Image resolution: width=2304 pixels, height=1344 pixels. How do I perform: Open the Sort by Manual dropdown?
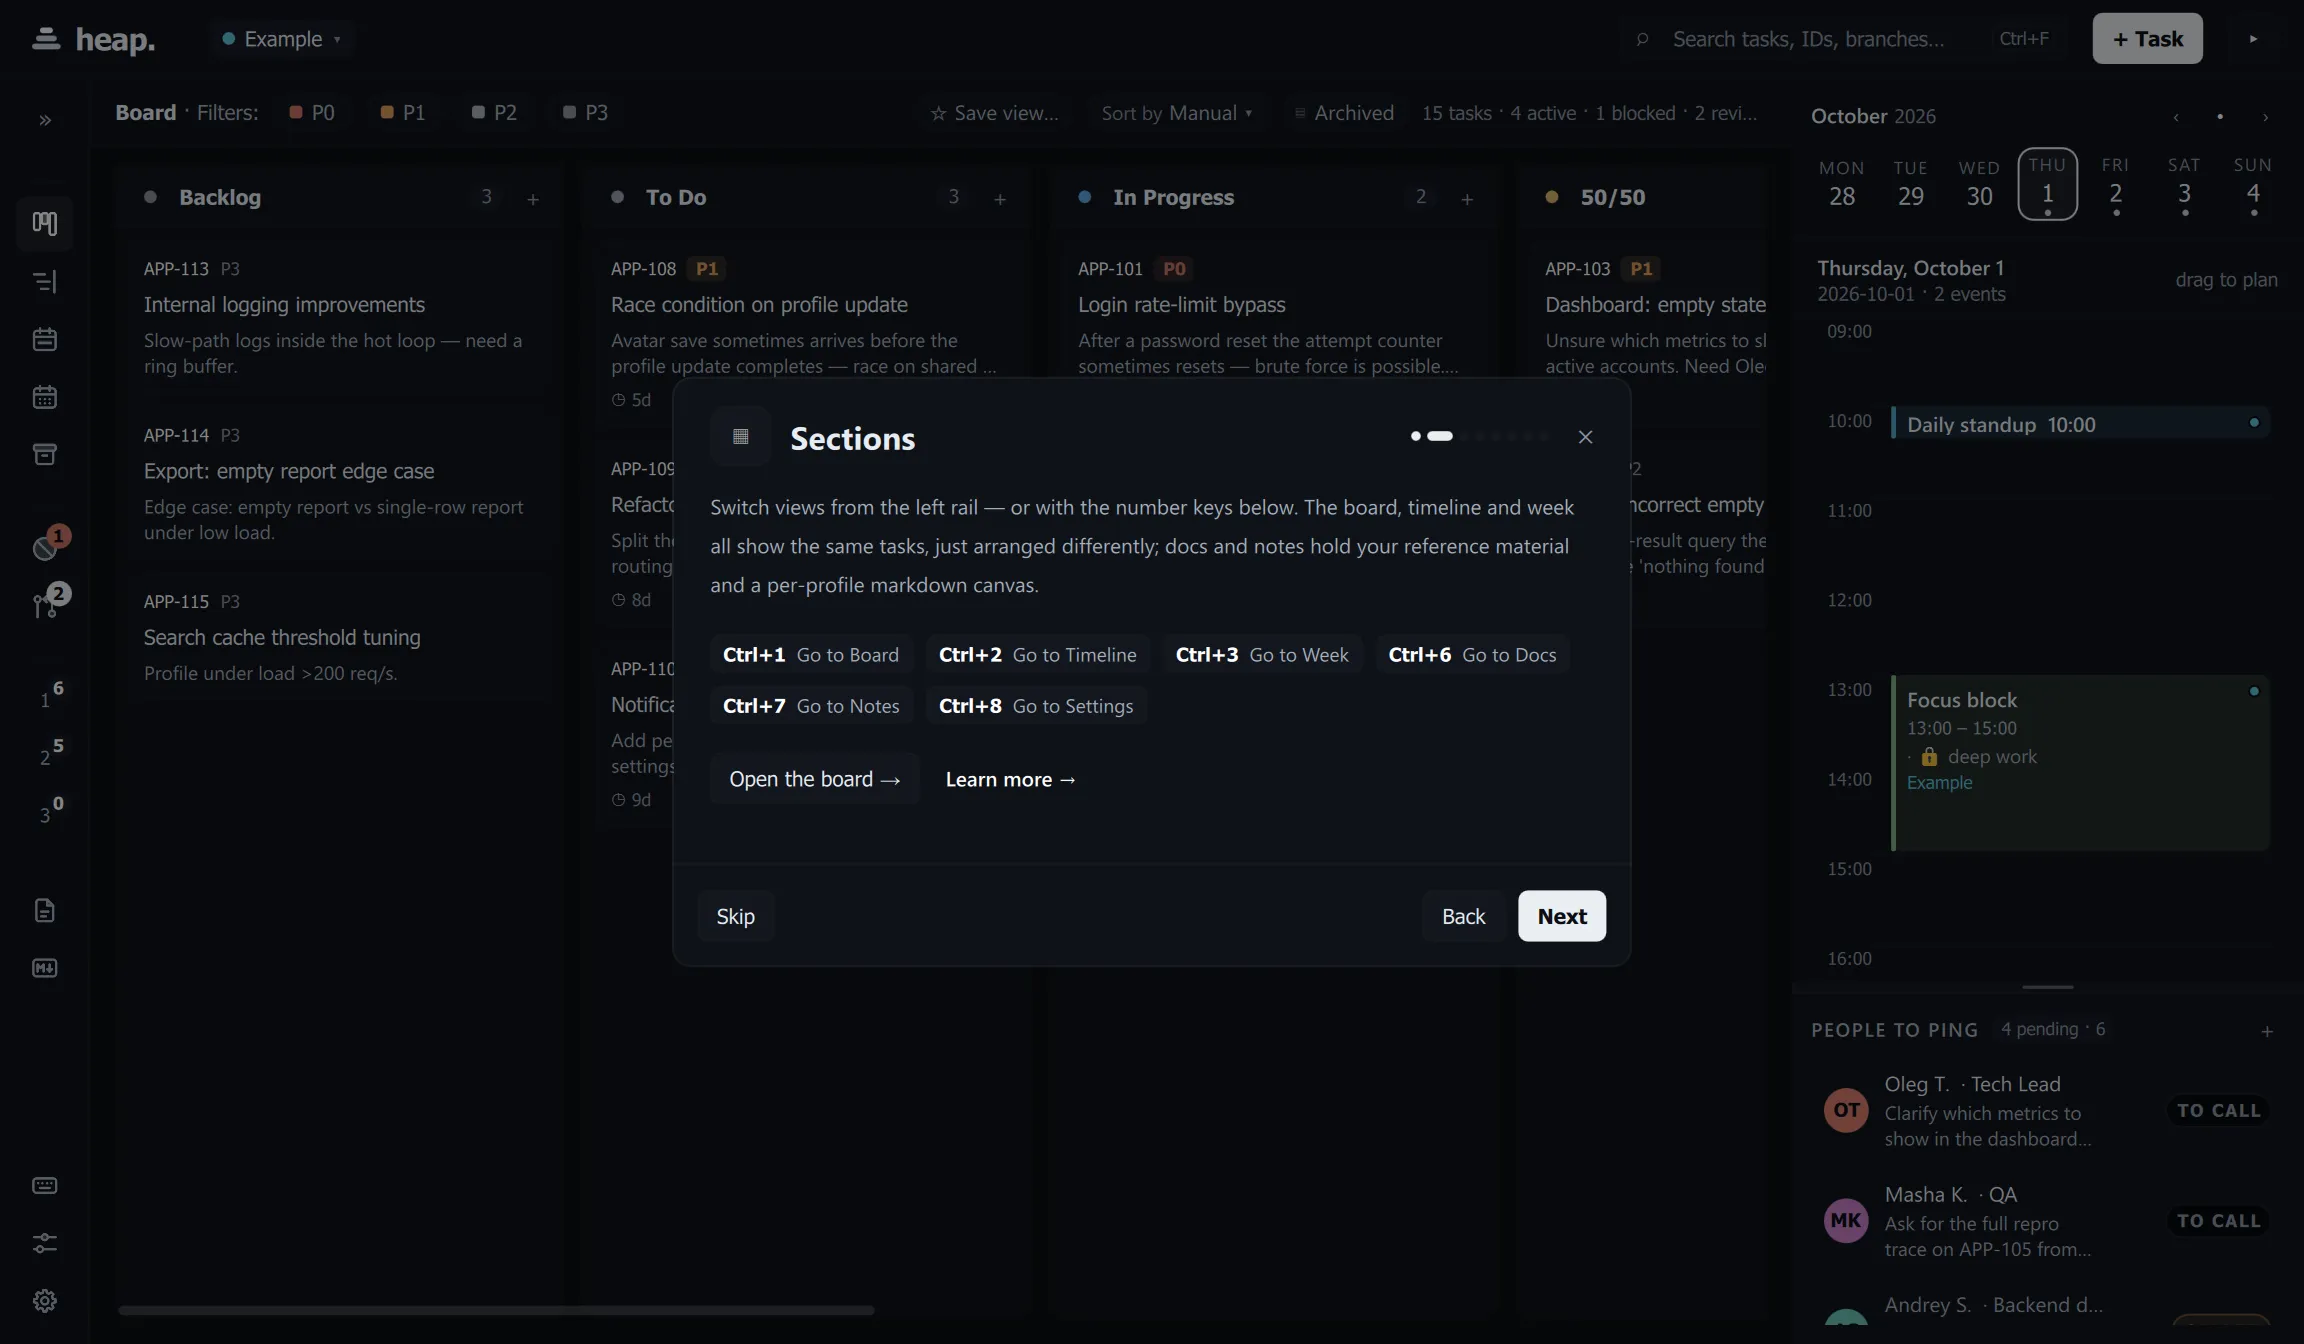coord(1176,113)
